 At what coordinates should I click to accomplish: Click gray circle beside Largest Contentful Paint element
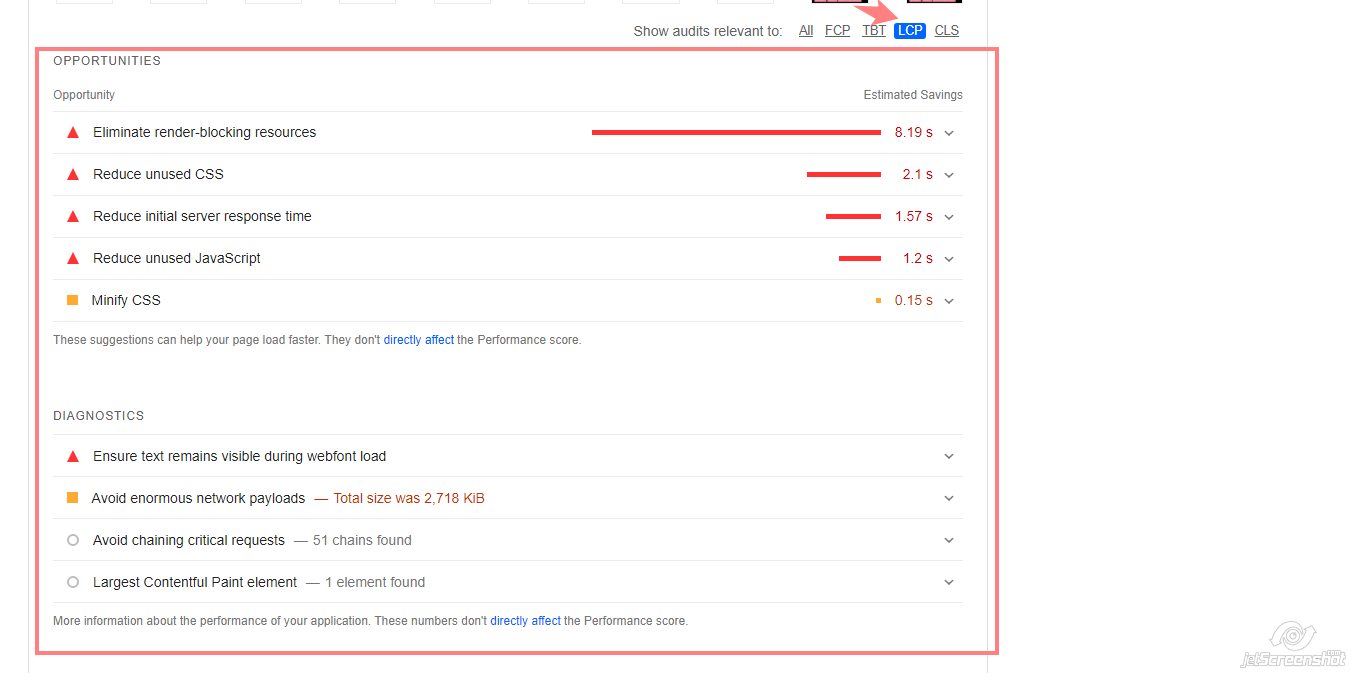[73, 582]
